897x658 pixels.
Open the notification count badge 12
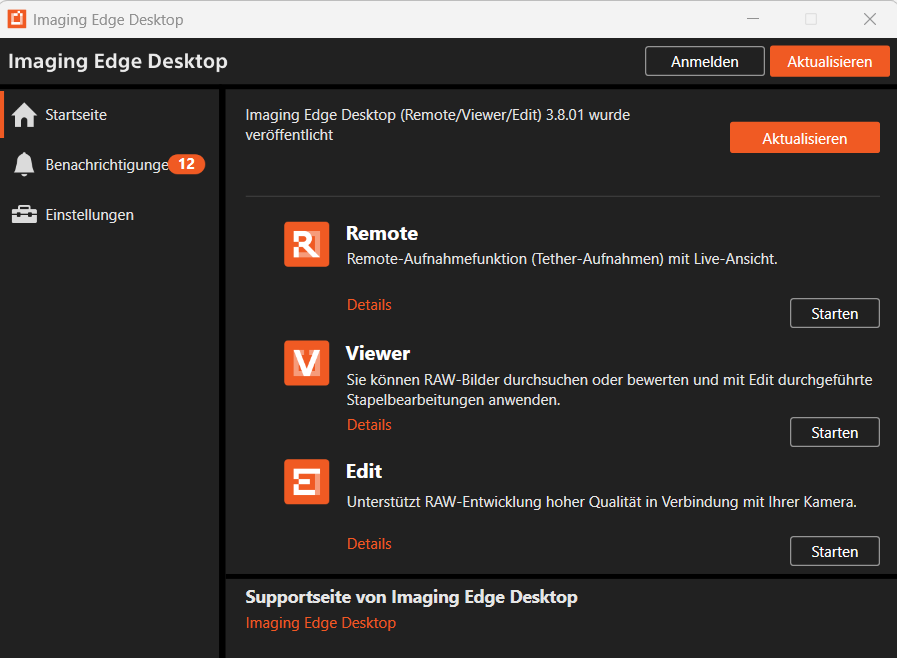(x=186, y=164)
